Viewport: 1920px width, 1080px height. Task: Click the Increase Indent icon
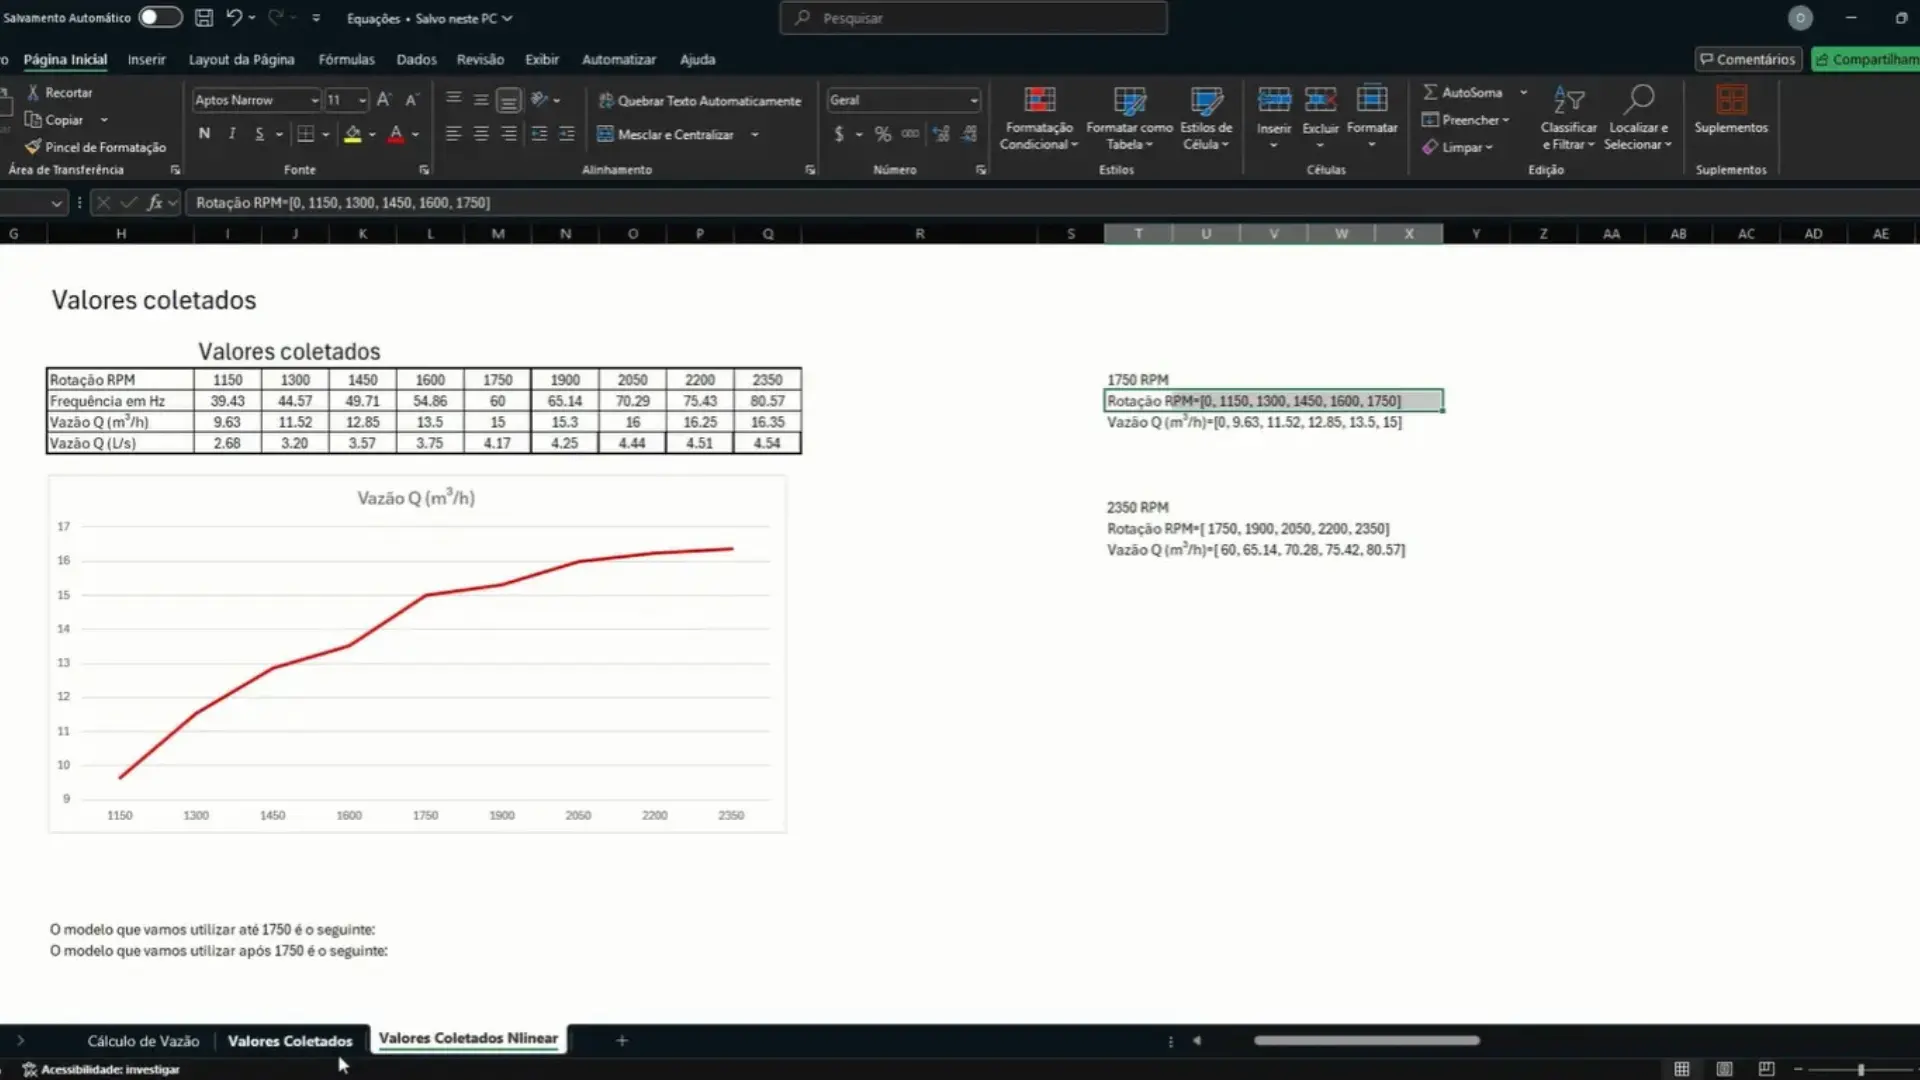click(x=567, y=134)
